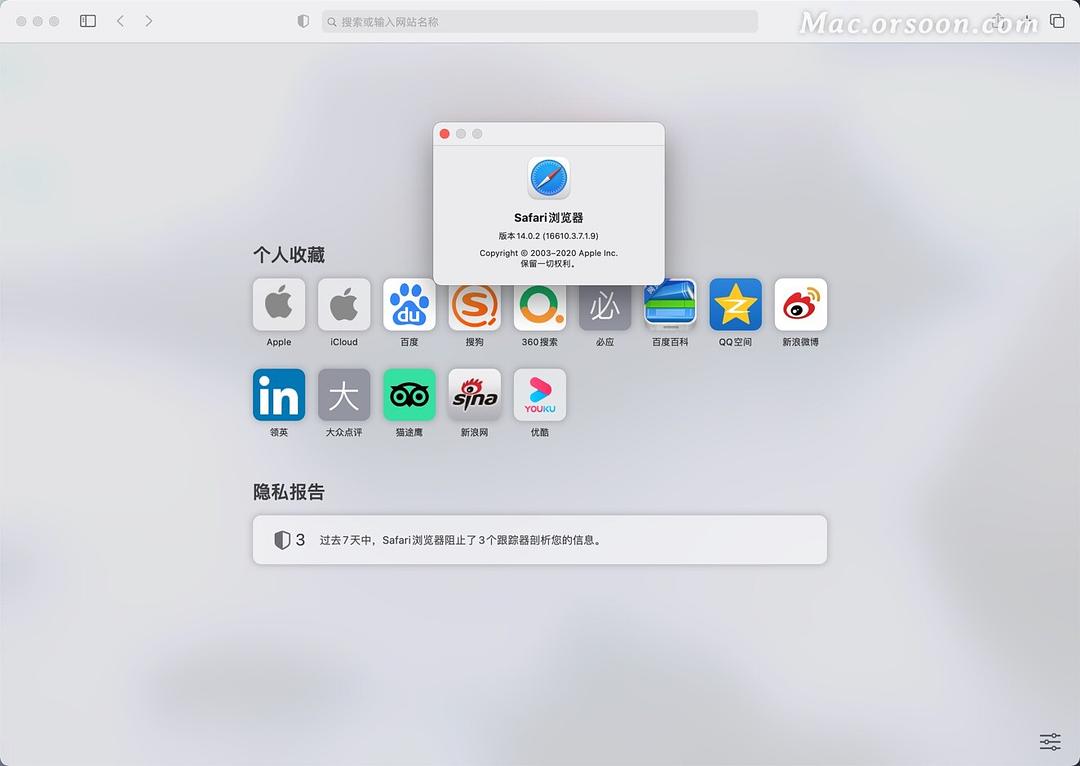The image size is (1080, 766).
Task: Open the iCloud favorite
Action: (x=344, y=304)
